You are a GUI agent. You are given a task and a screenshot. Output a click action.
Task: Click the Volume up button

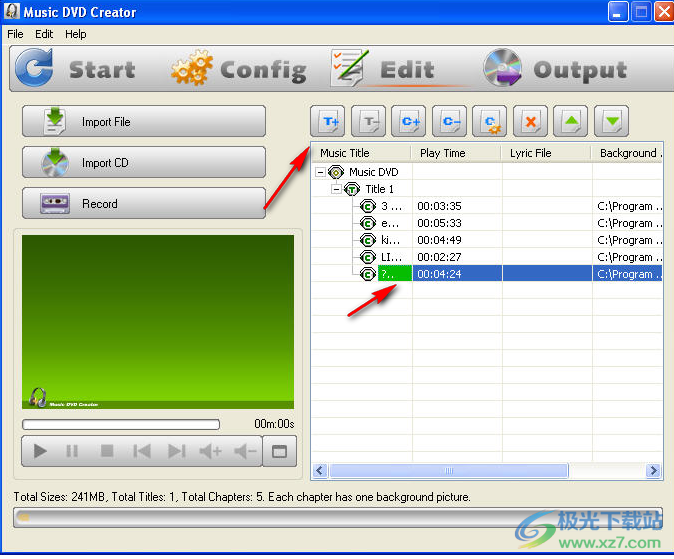(211, 451)
